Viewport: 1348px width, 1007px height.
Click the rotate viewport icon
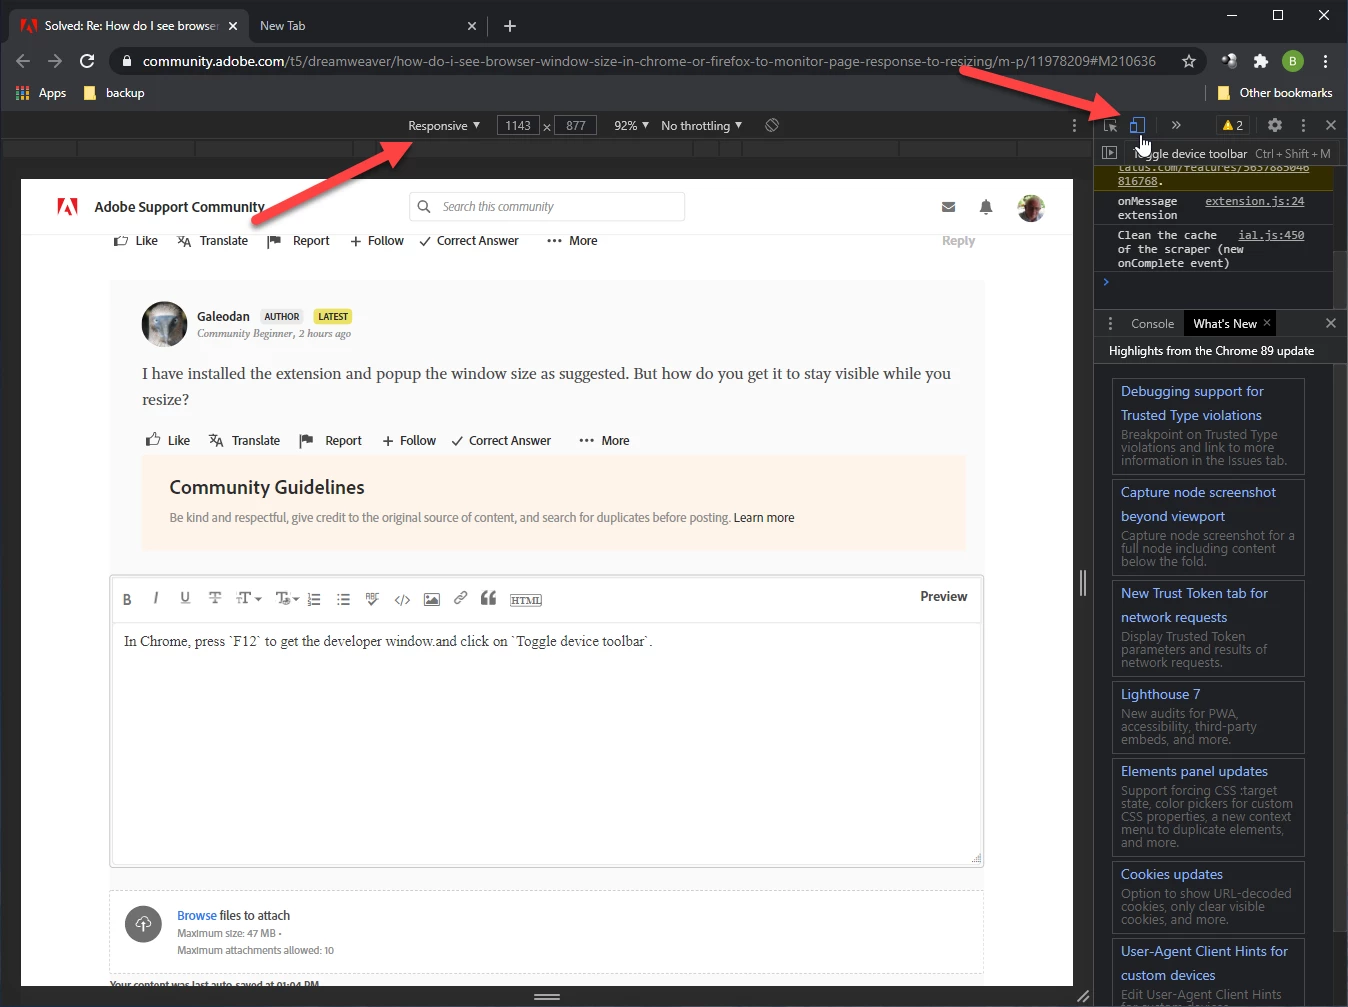point(772,125)
